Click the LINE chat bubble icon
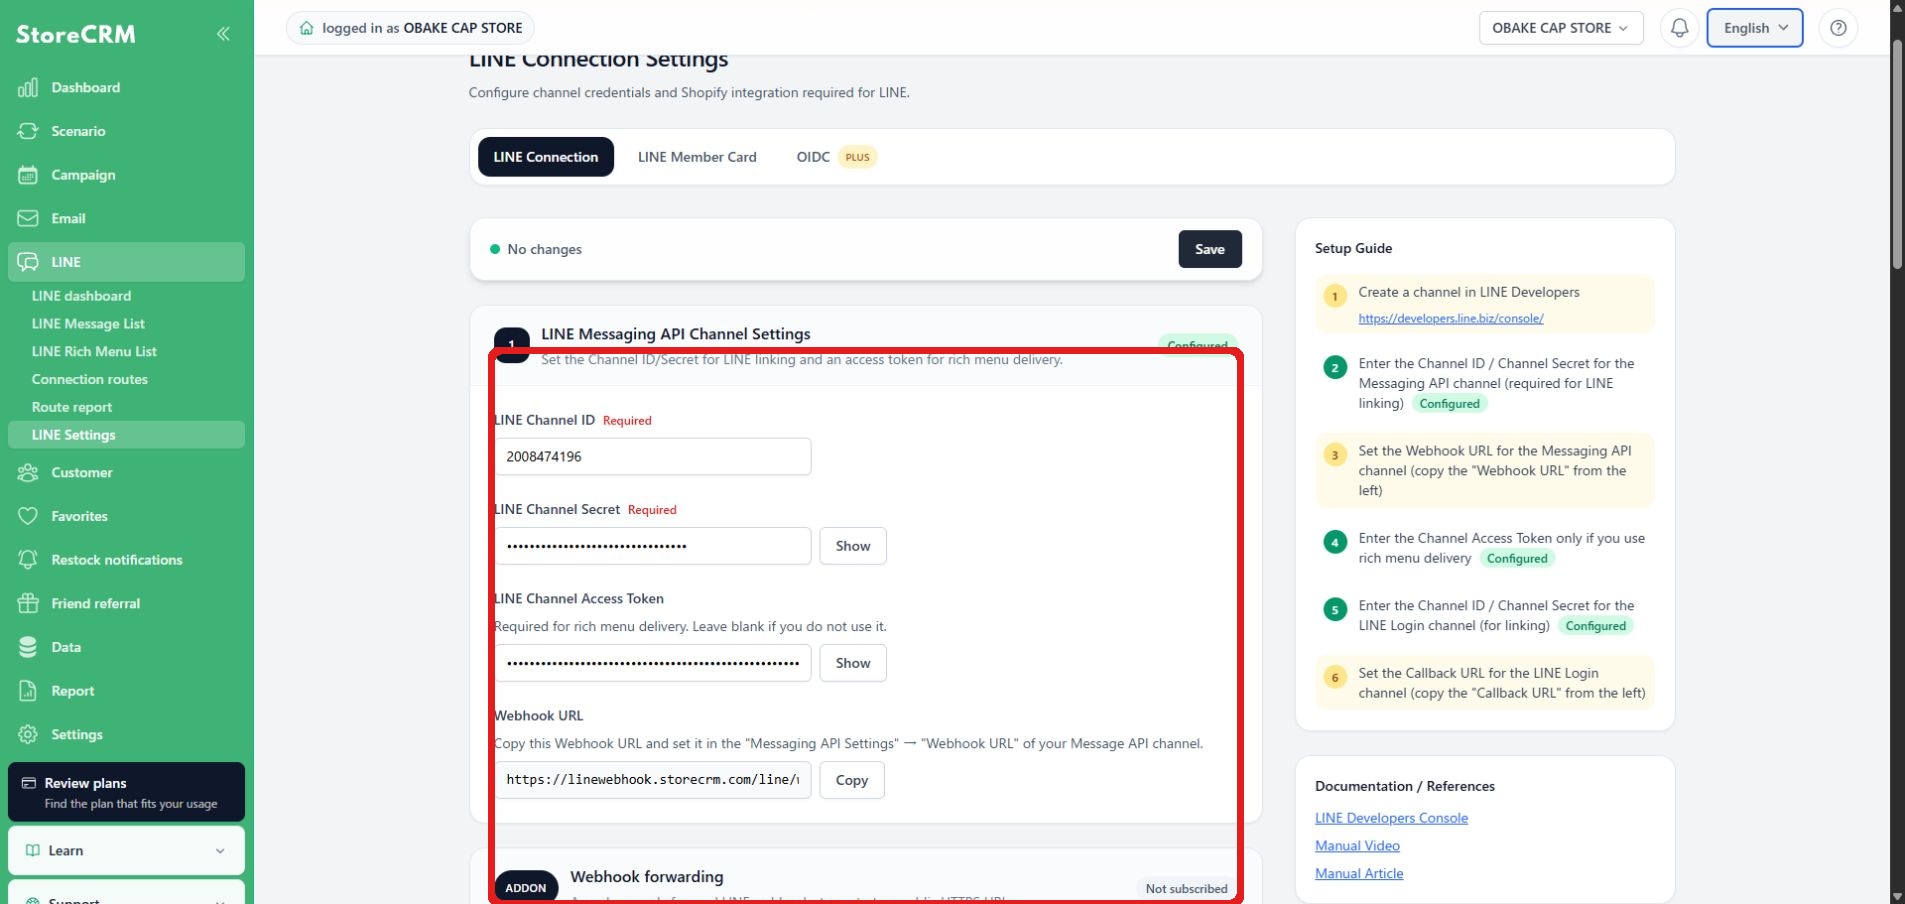Viewport: 1905px width, 904px height. coord(28,262)
